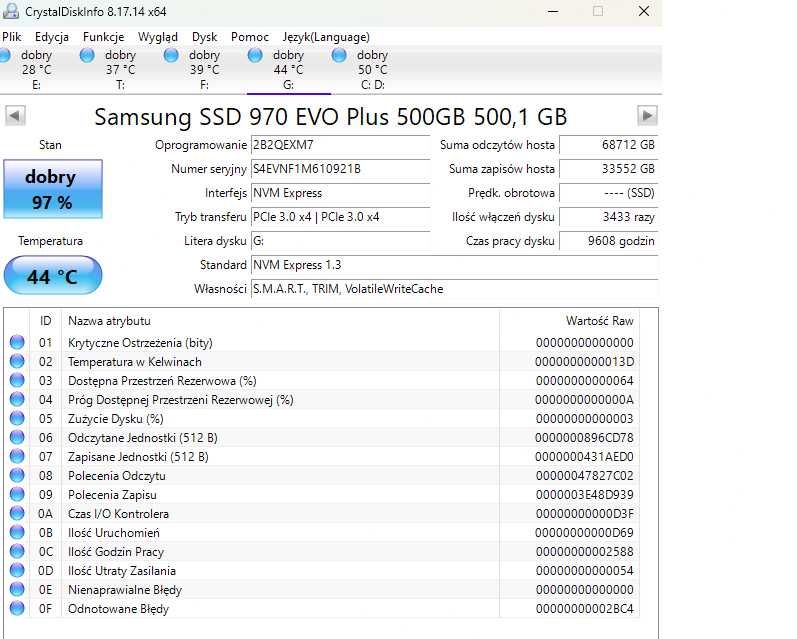Select the Ilość Godzin Pracy row name

(116, 552)
